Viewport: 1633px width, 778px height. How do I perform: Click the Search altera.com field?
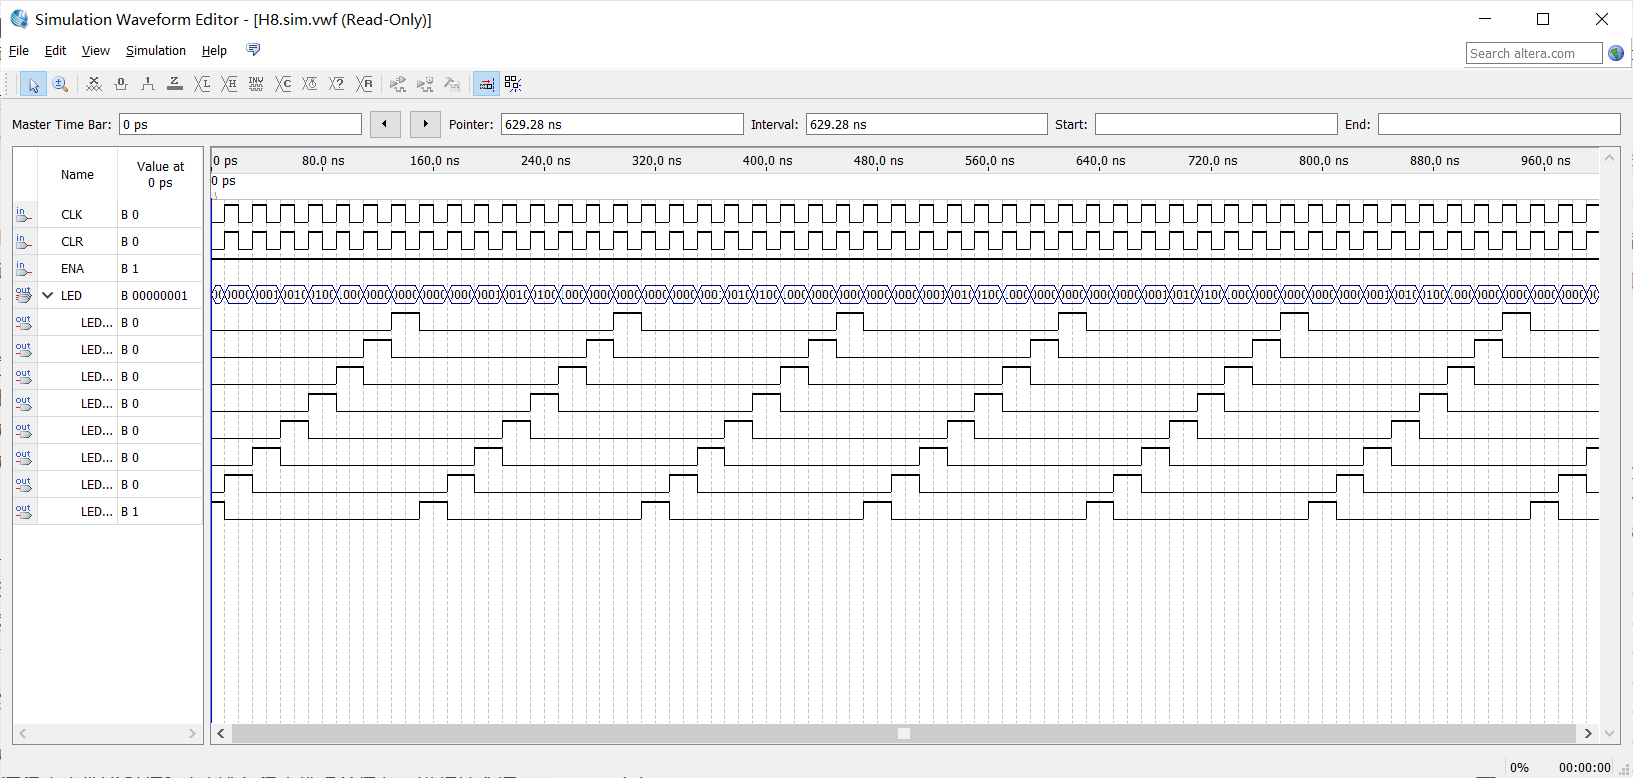[x=1534, y=53]
